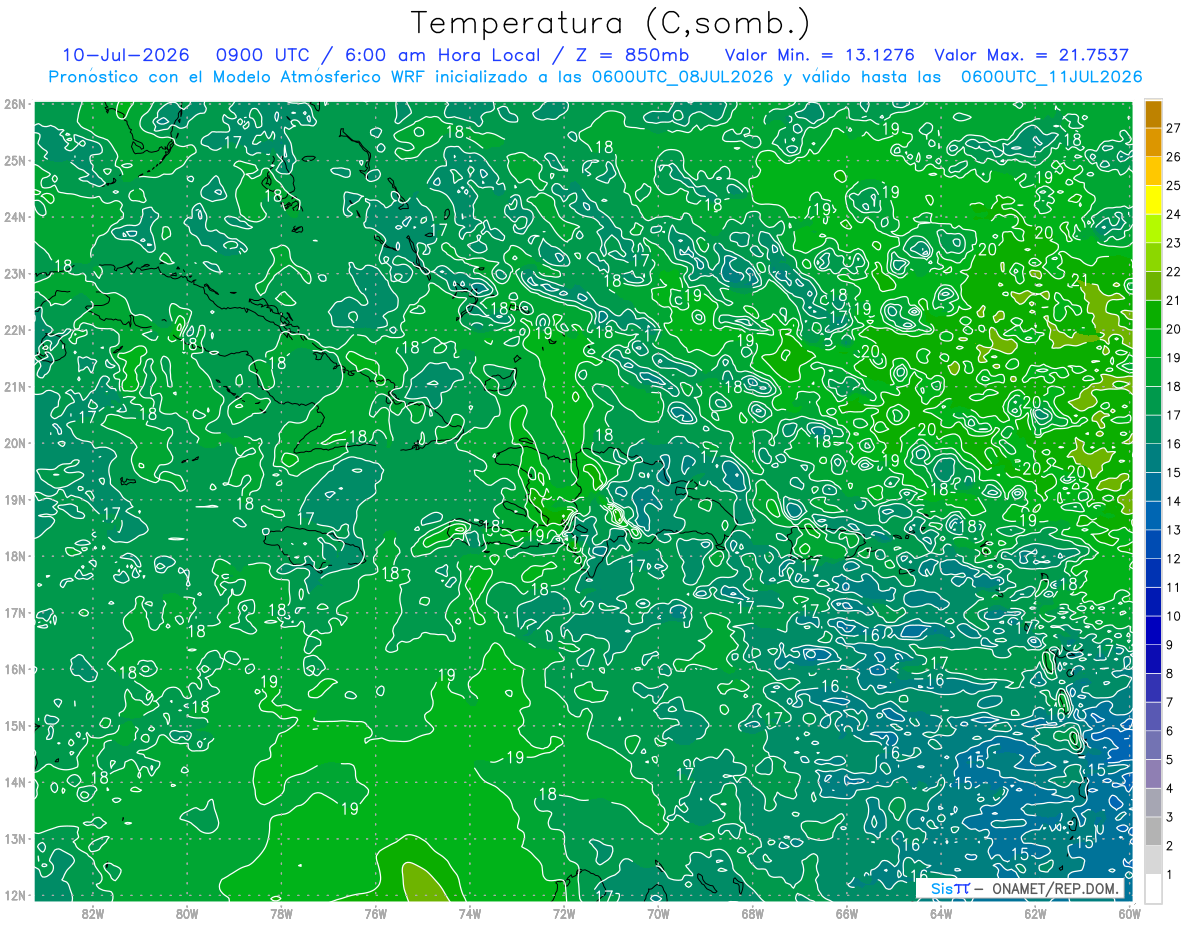Click the "19N" latitude axis label
1200x927 pixels.
pos(14,500)
